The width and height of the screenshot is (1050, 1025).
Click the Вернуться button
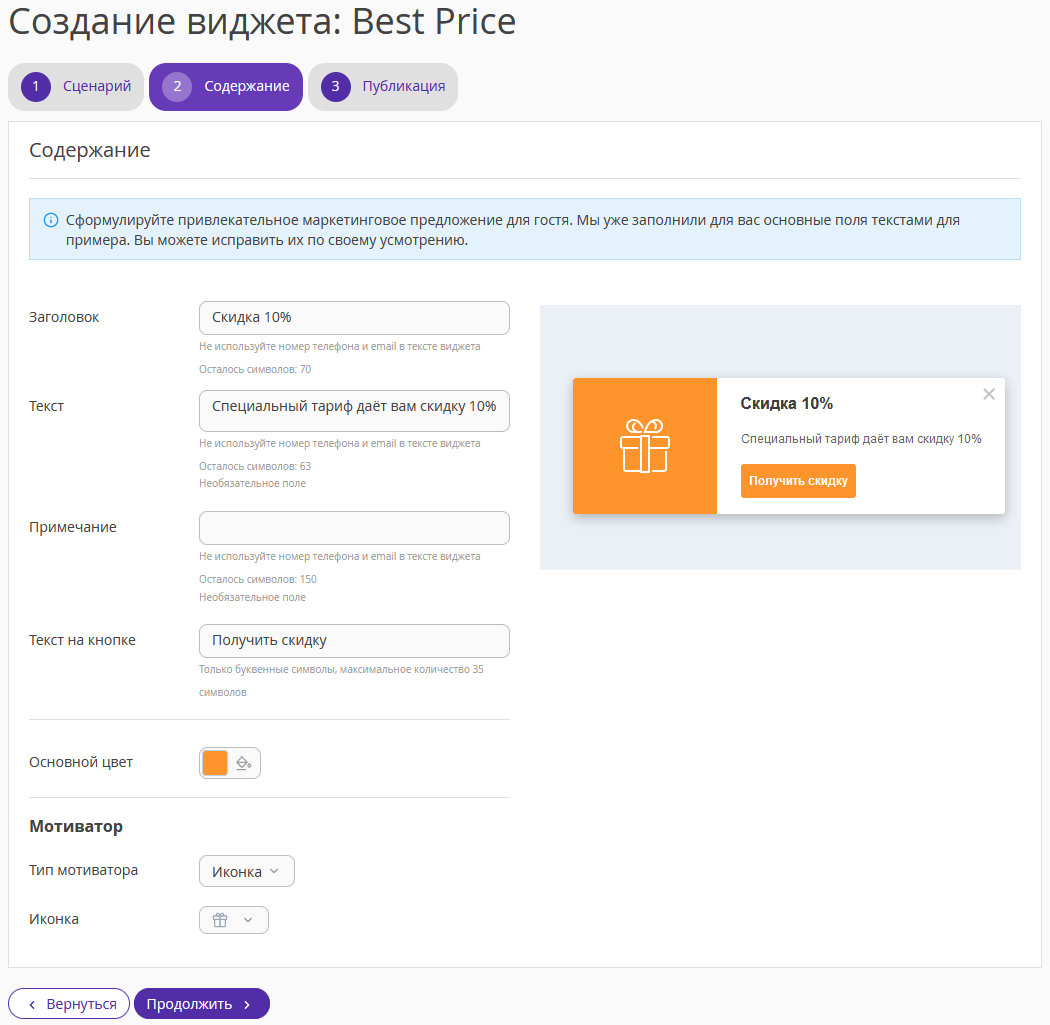[x=69, y=1004]
